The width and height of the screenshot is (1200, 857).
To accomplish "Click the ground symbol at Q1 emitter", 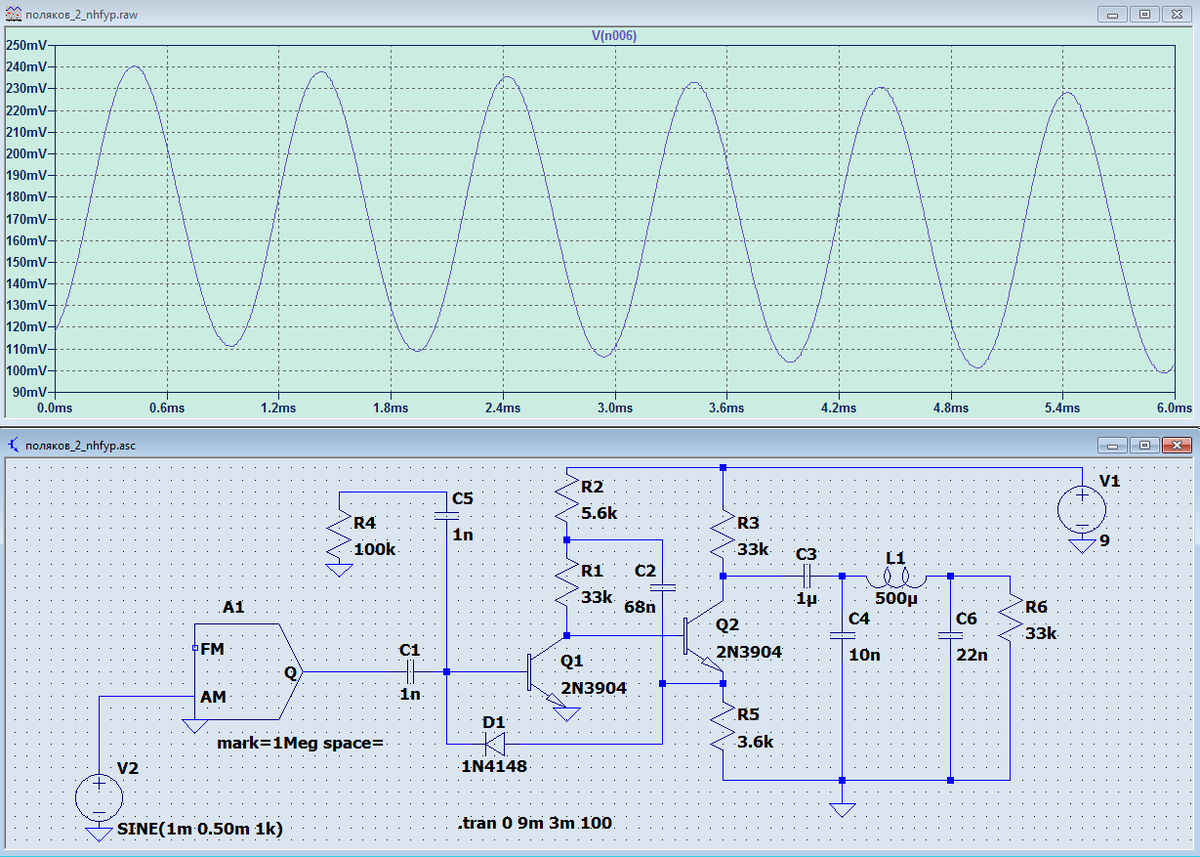I will tap(567, 713).
